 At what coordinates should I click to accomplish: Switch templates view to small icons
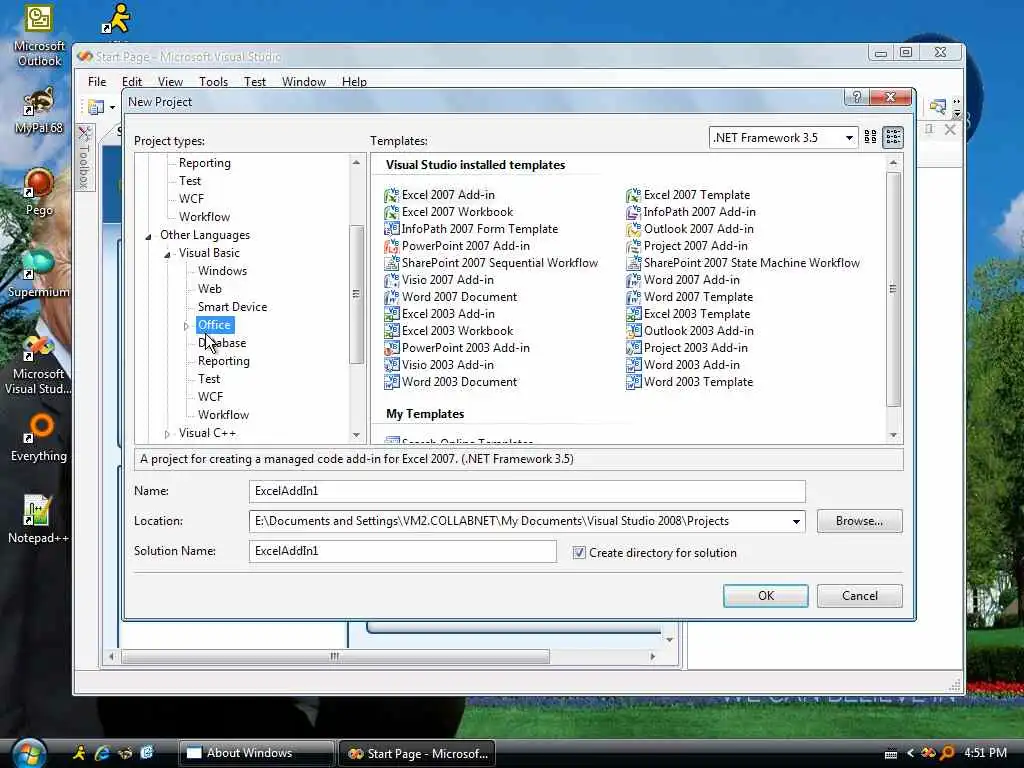[x=893, y=137]
